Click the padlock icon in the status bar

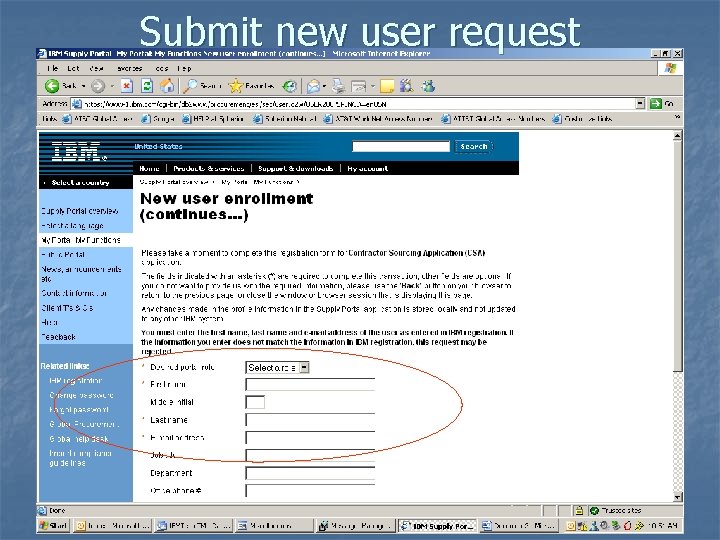579,510
